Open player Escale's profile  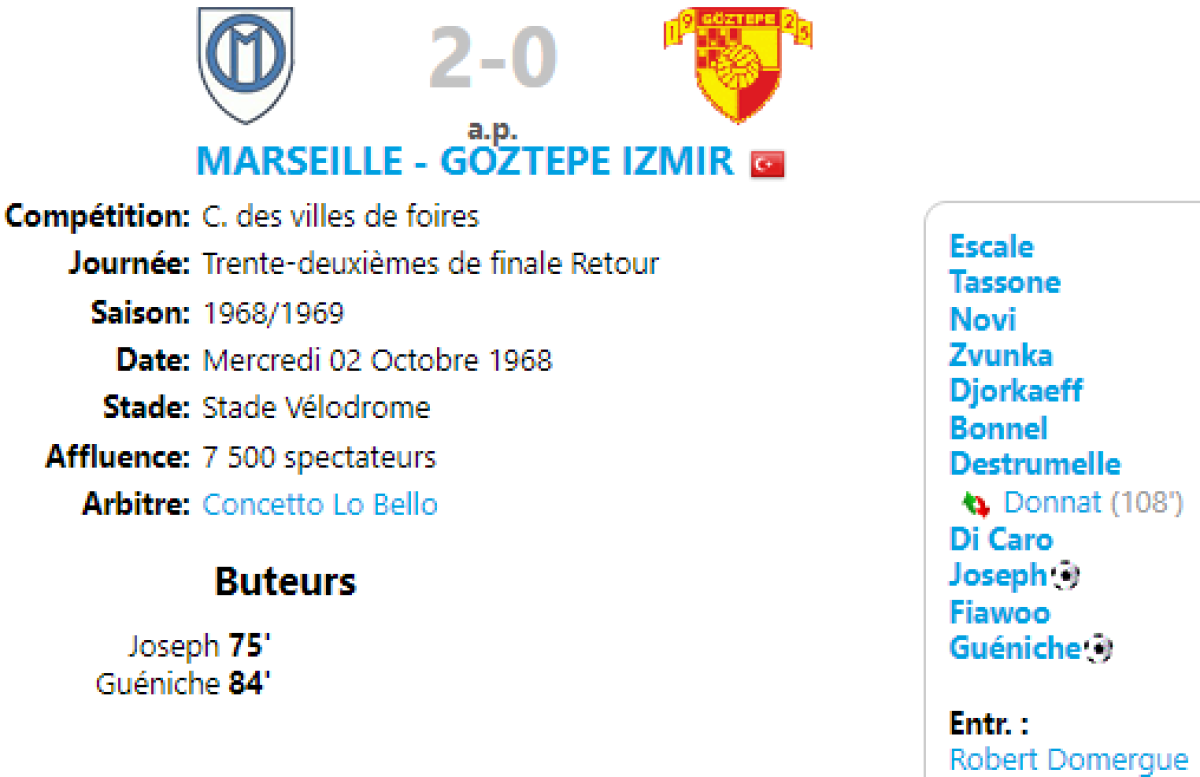[991, 247]
